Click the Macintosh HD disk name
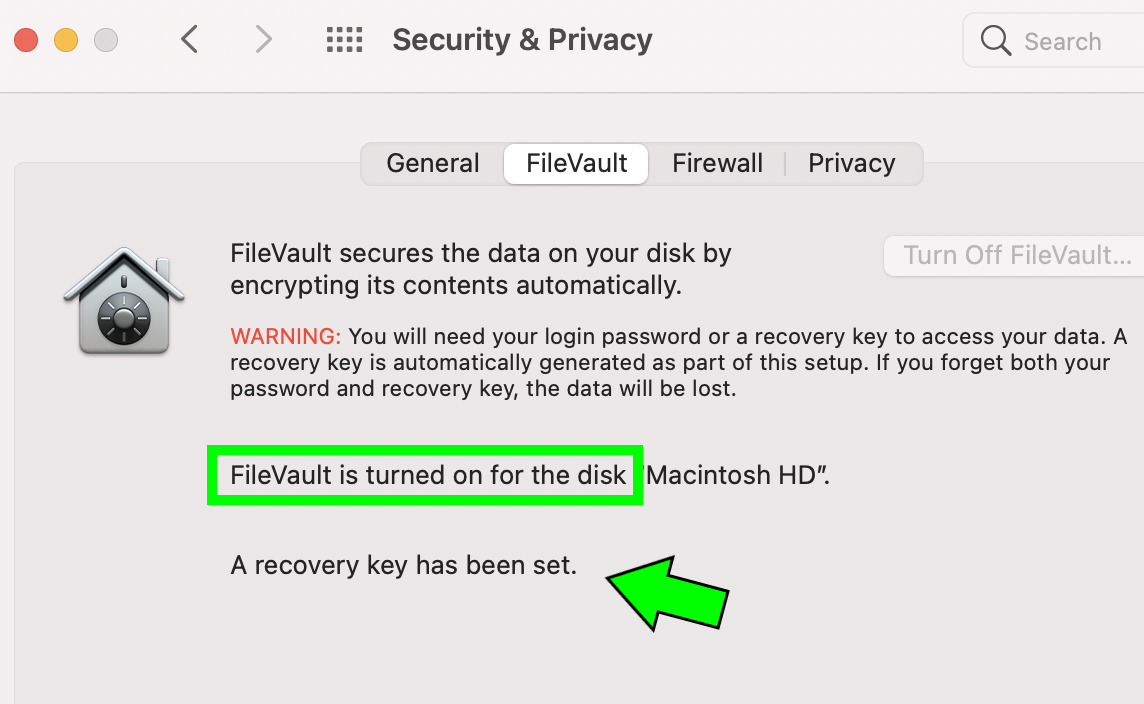Screen dimensions: 1144x704 coord(736,475)
